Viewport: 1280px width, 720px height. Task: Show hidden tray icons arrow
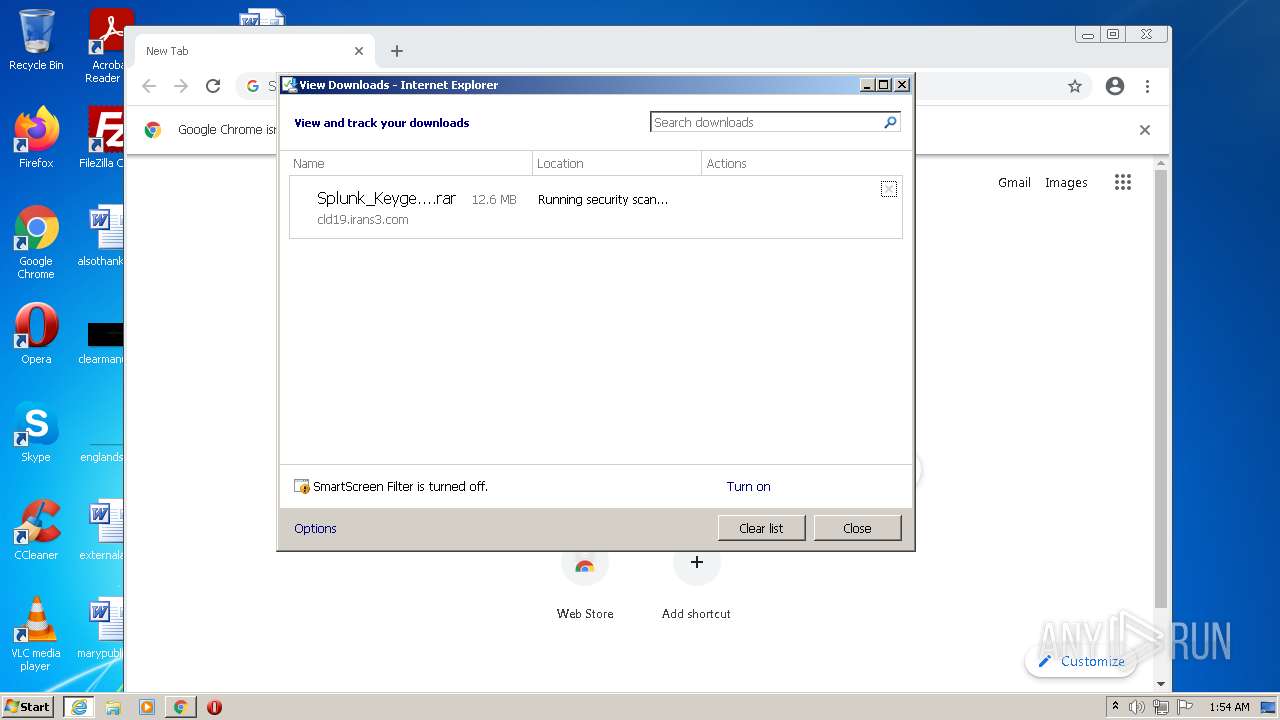tap(1115, 707)
